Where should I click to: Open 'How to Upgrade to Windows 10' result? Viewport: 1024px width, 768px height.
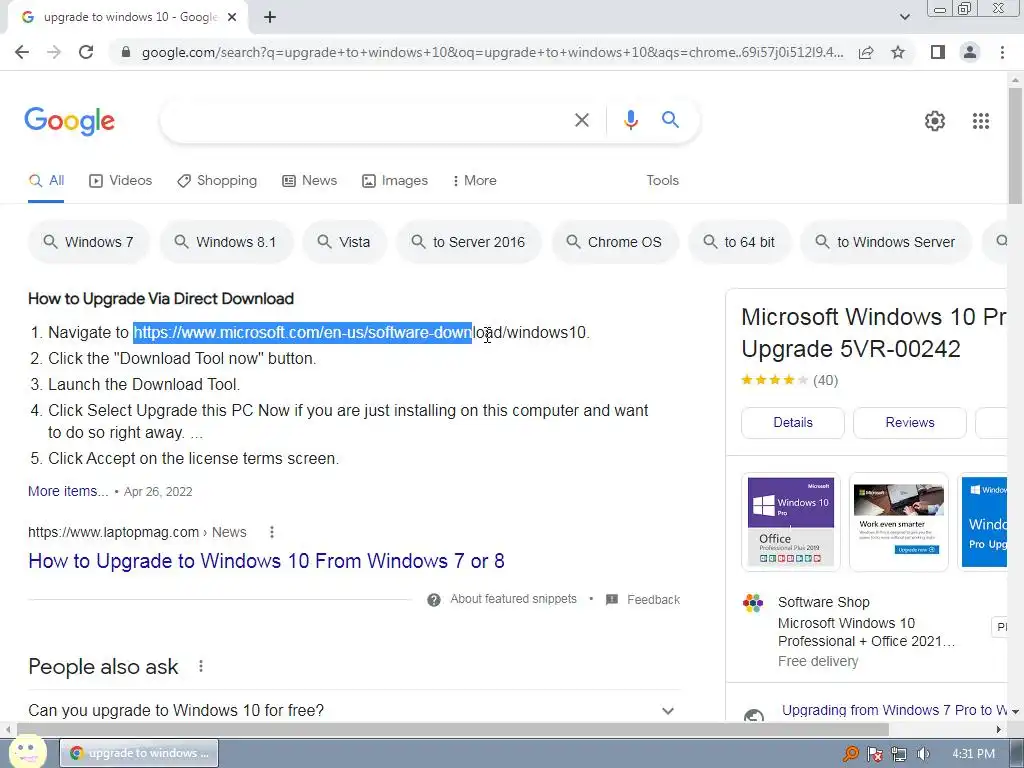(x=266, y=561)
